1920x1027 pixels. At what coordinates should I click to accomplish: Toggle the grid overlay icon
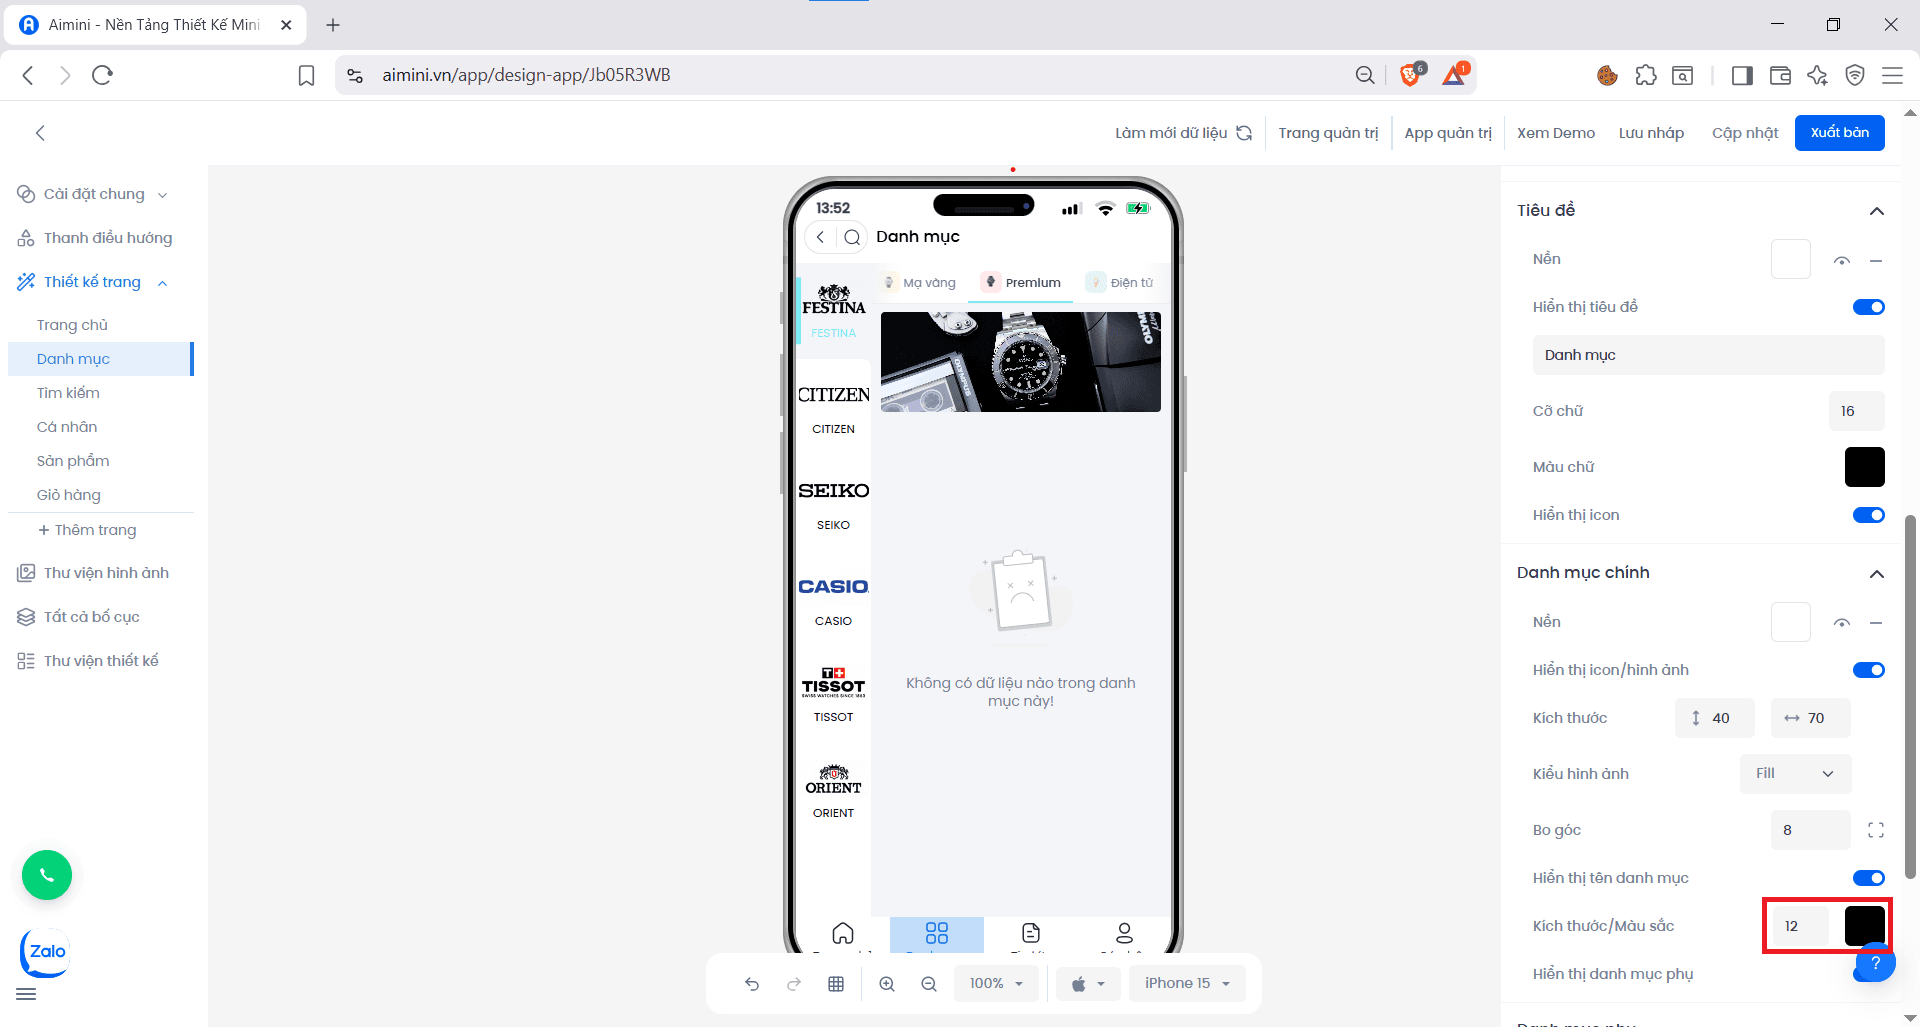[836, 984]
